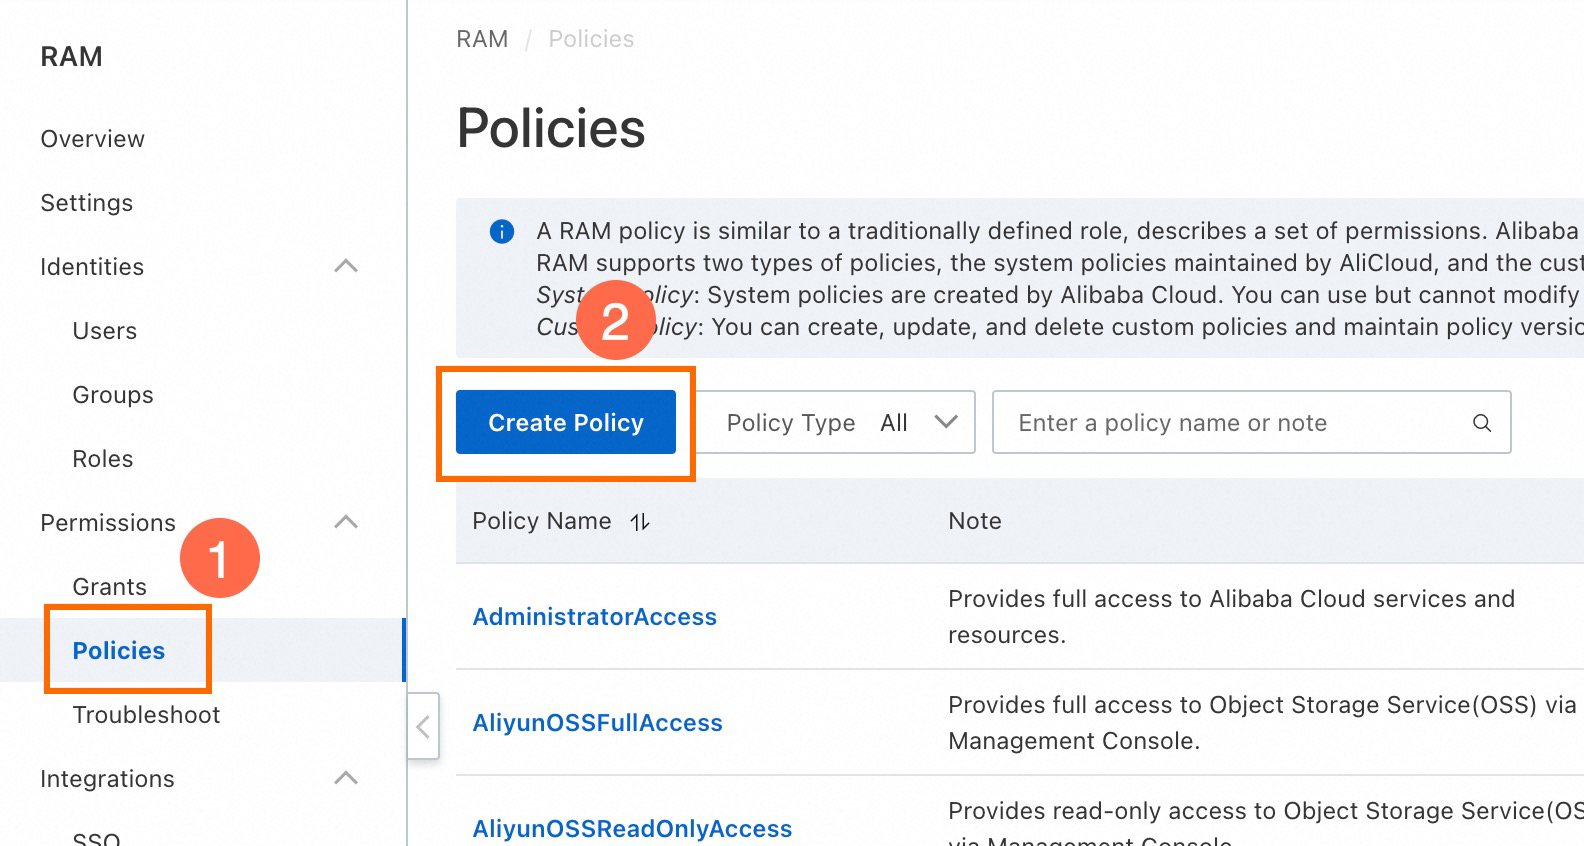
Task: Sort by Policy Name using the sort arrows
Action: pyautogui.click(x=640, y=522)
